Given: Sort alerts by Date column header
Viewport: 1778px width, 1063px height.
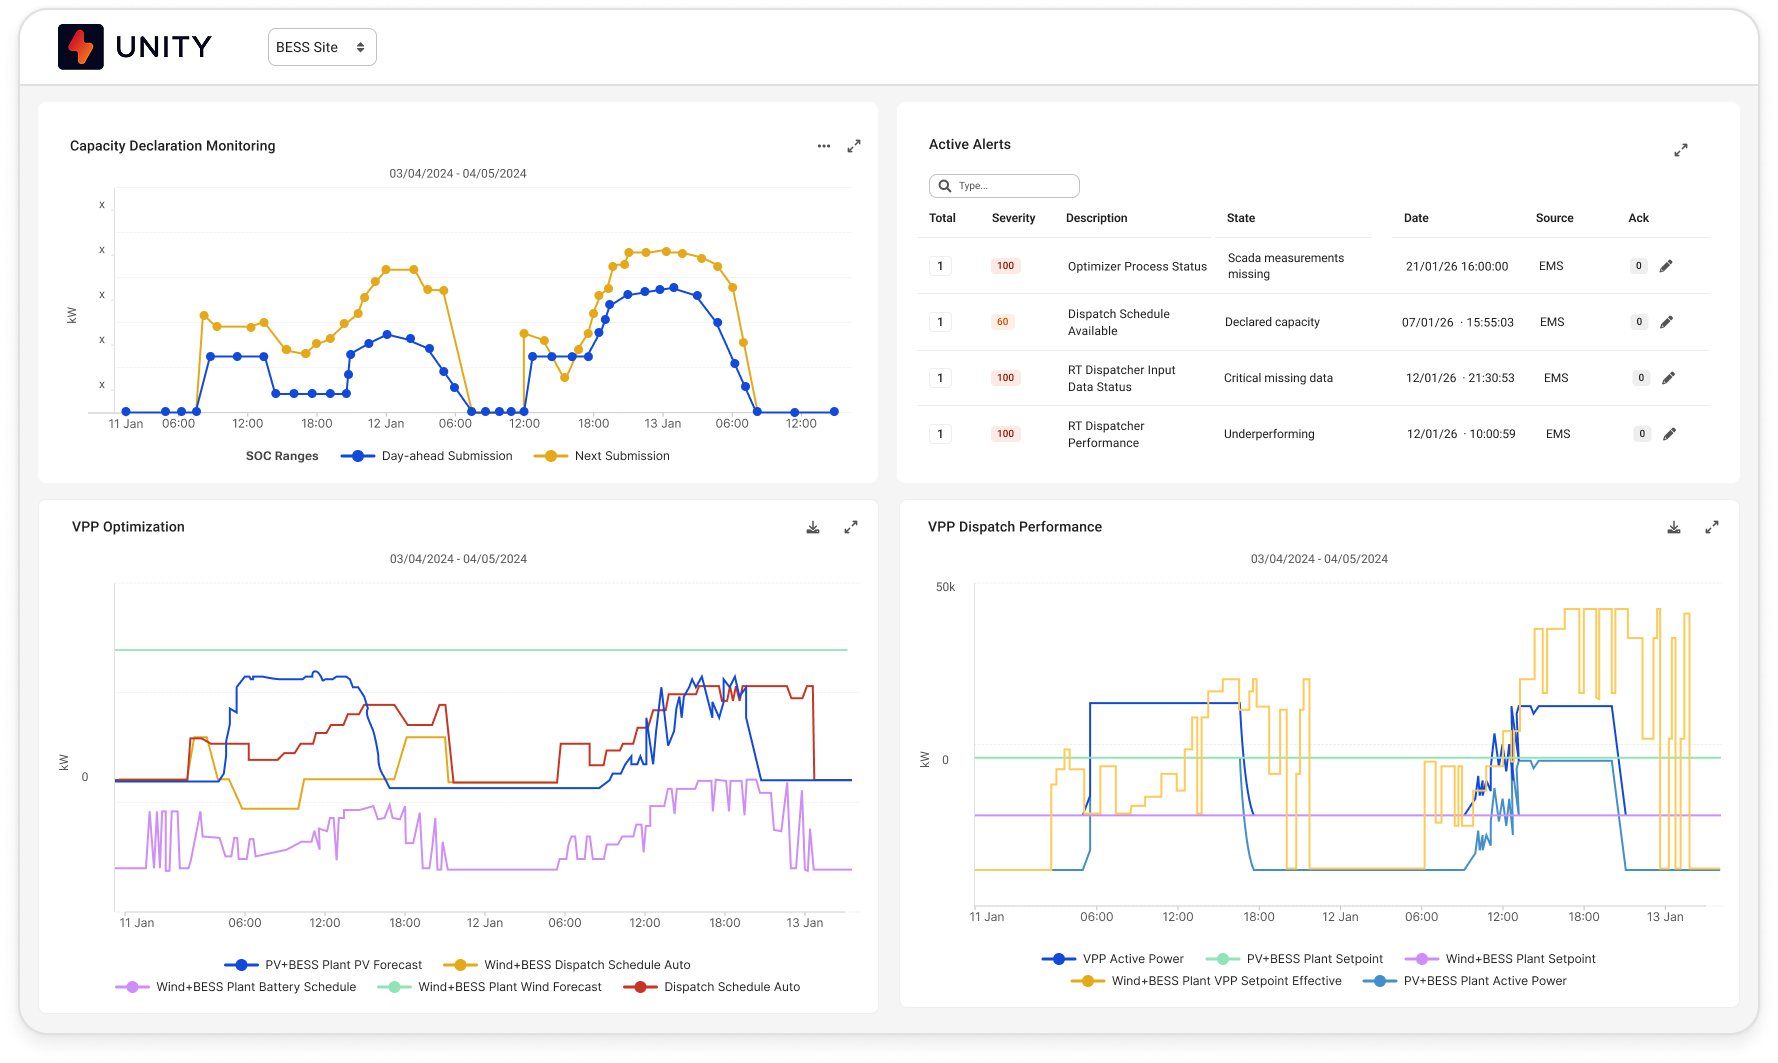Looking at the screenshot, I should pos(1415,218).
